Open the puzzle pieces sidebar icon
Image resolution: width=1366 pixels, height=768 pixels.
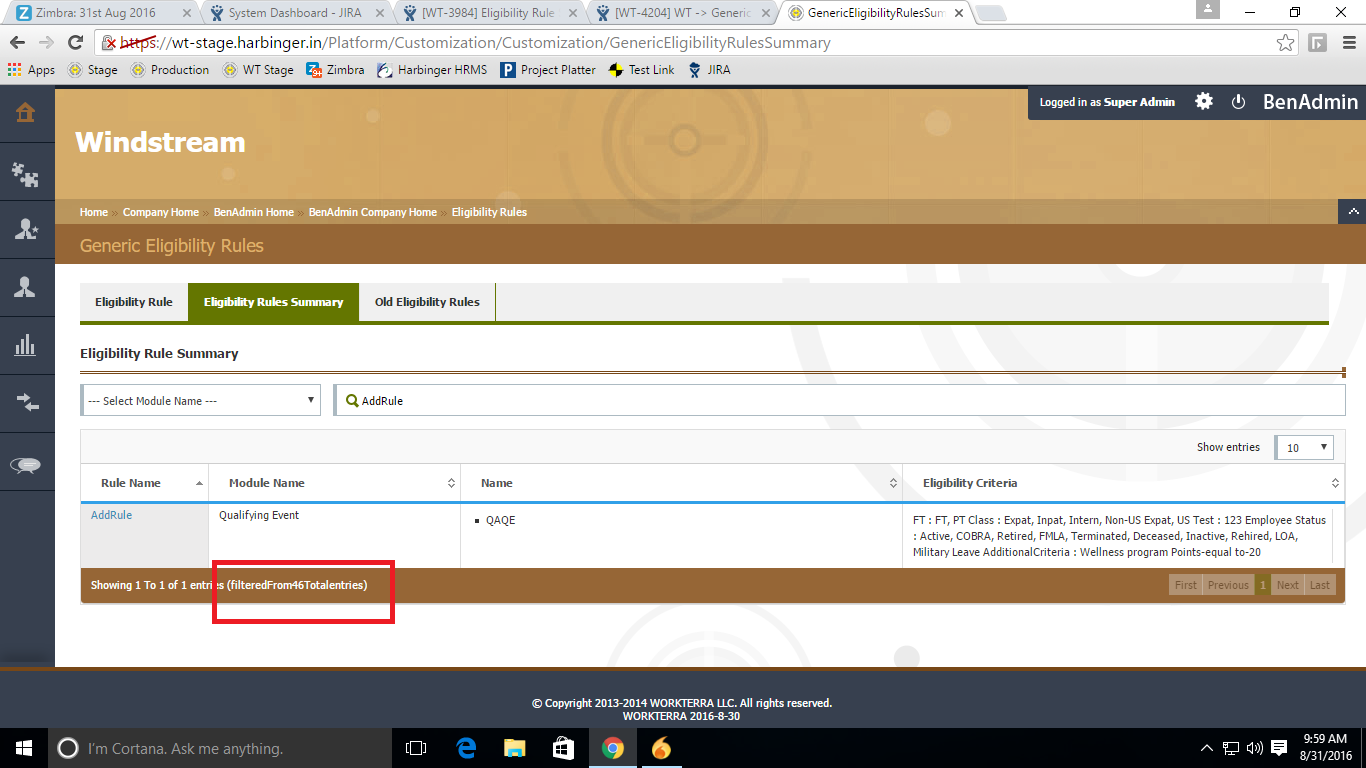(x=25, y=174)
